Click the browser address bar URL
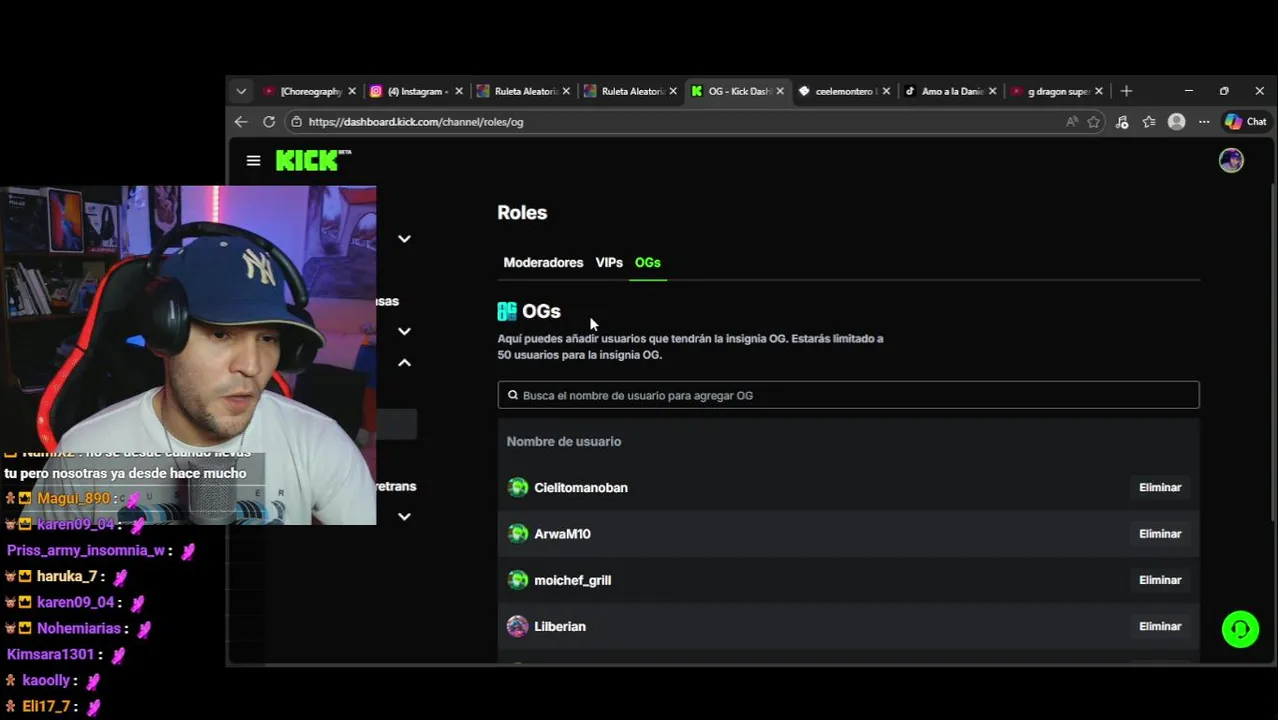Screen dimensions: 1278x720 point(416,122)
